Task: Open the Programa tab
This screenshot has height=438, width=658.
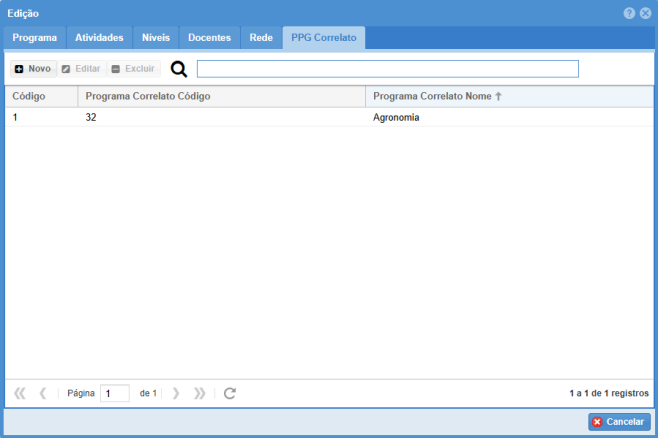Action: click(34, 38)
